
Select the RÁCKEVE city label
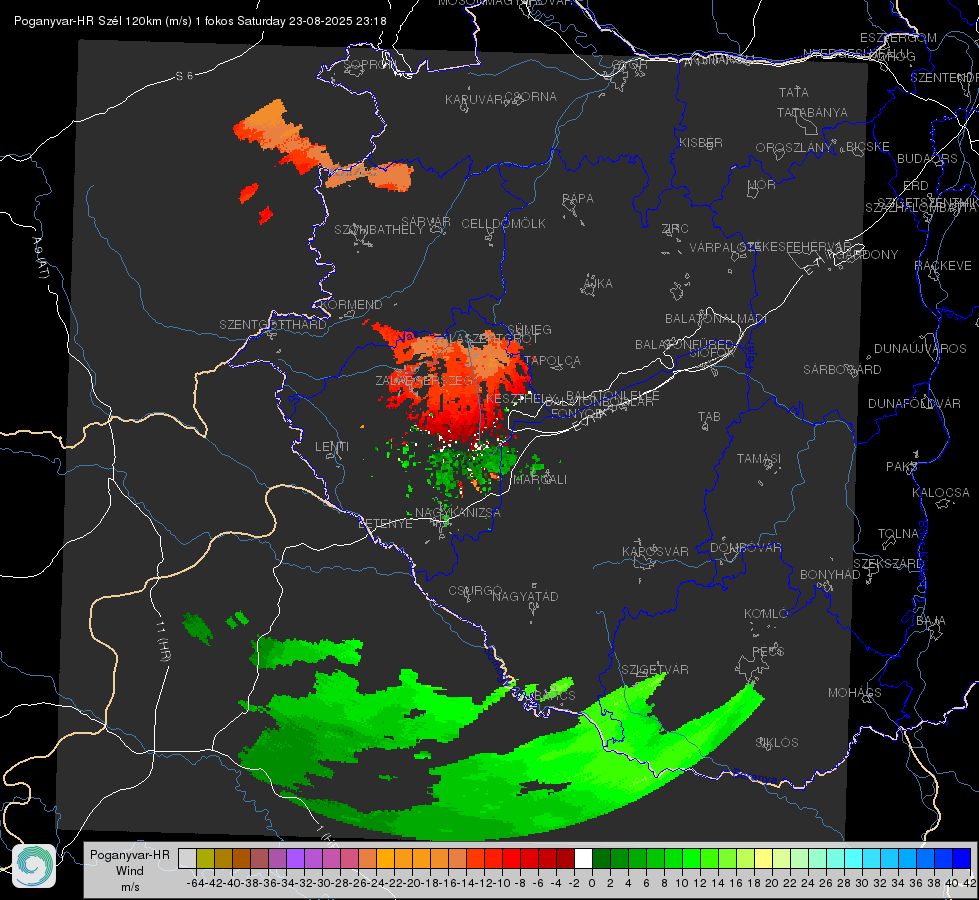943,266
